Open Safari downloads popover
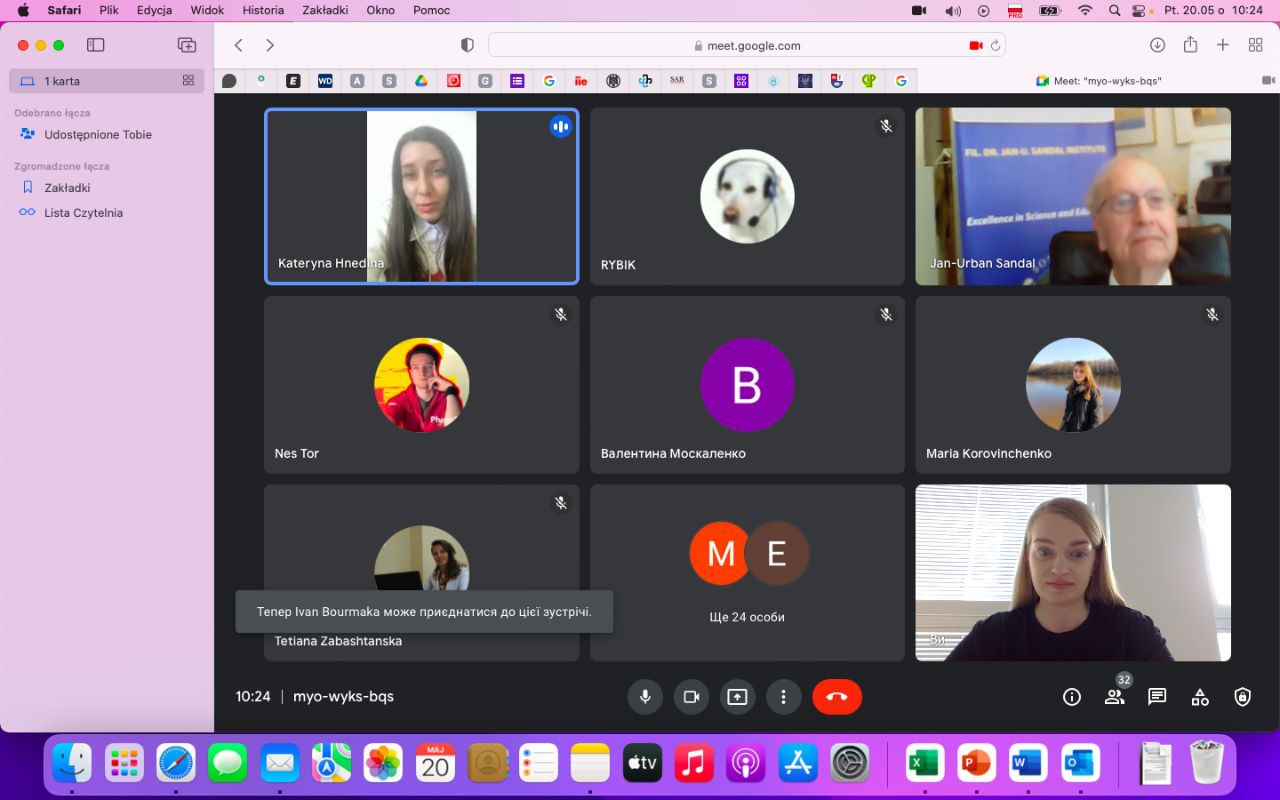1280x800 pixels. (1157, 45)
